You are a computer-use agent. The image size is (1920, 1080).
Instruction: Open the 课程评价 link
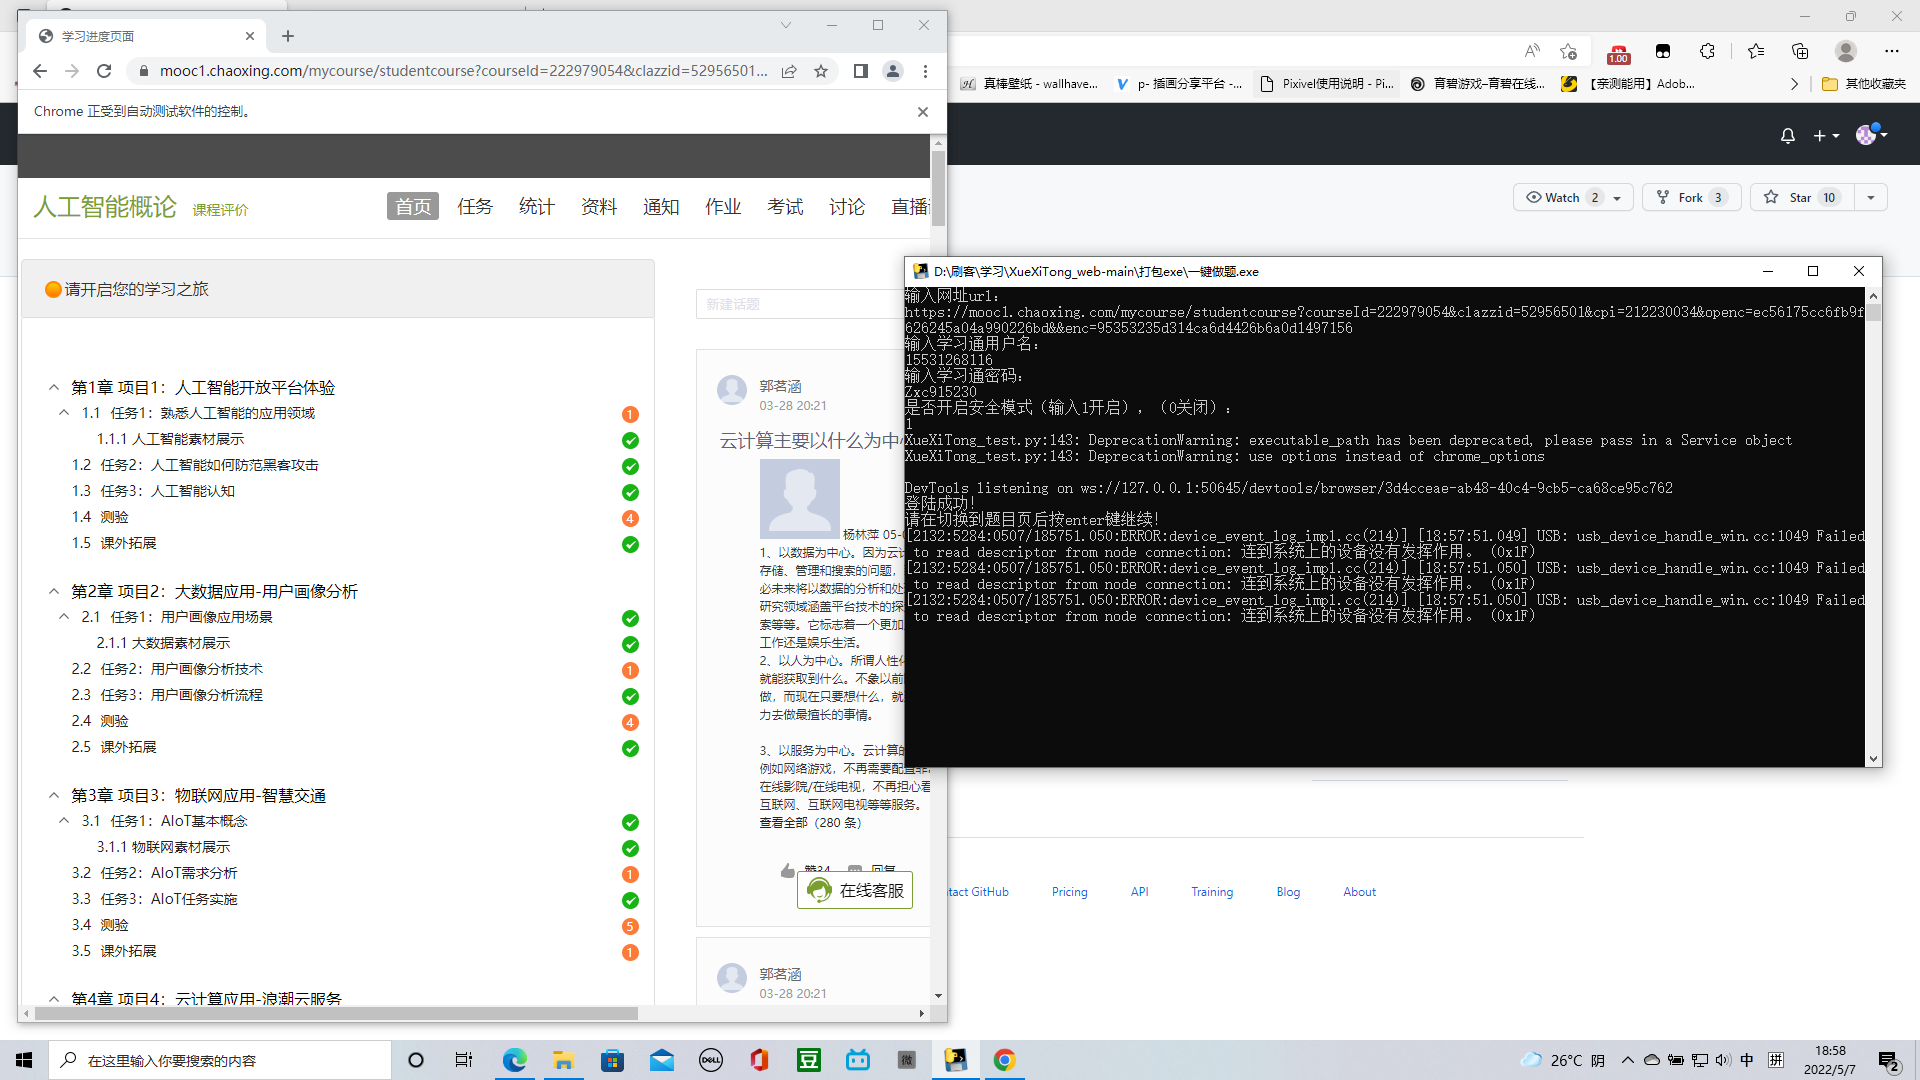coord(221,211)
